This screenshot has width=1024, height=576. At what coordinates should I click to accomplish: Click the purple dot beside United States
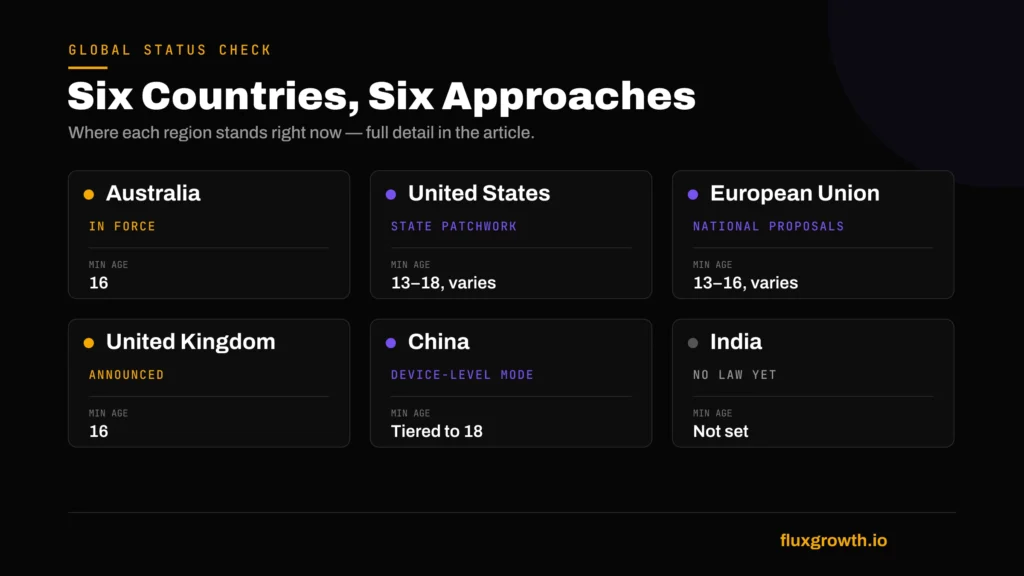pyautogui.click(x=391, y=195)
